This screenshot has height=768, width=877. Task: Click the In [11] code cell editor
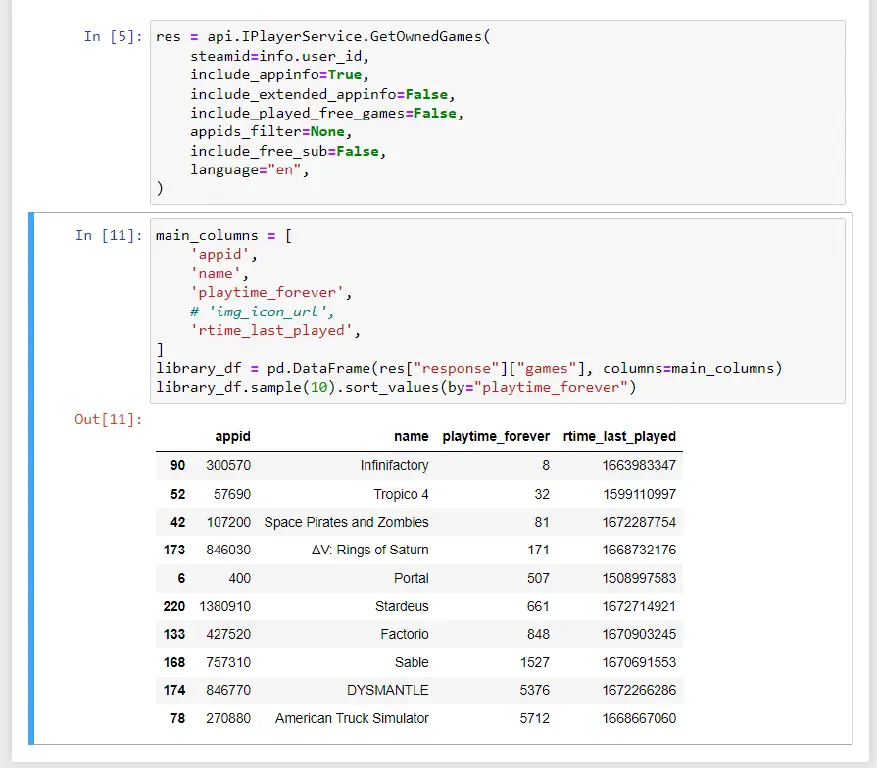(x=497, y=311)
